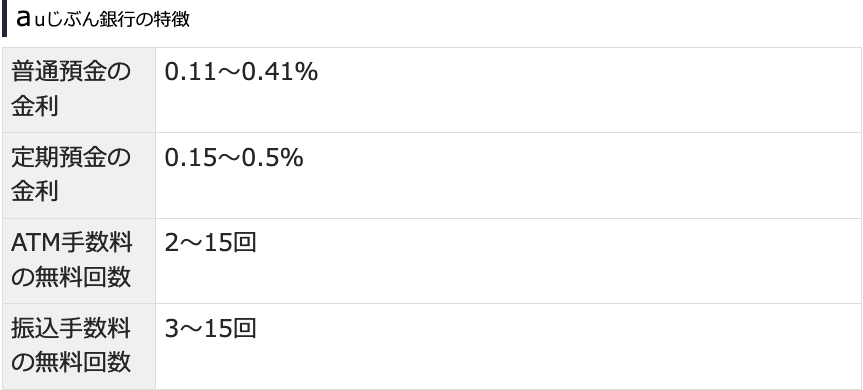Click the 0.15～0.5% rate value
The height and width of the screenshot is (390, 863).
click(234, 158)
